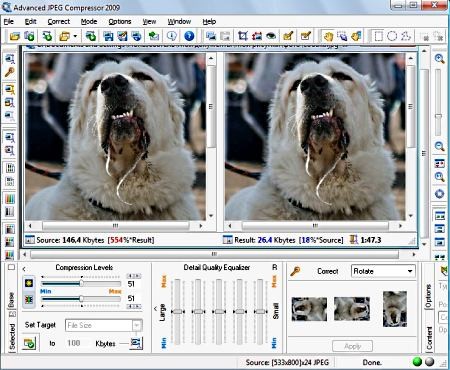This screenshot has height=370, width=450.
Task: Open the clock info icon in the toolbar
Action: click(172, 36)
